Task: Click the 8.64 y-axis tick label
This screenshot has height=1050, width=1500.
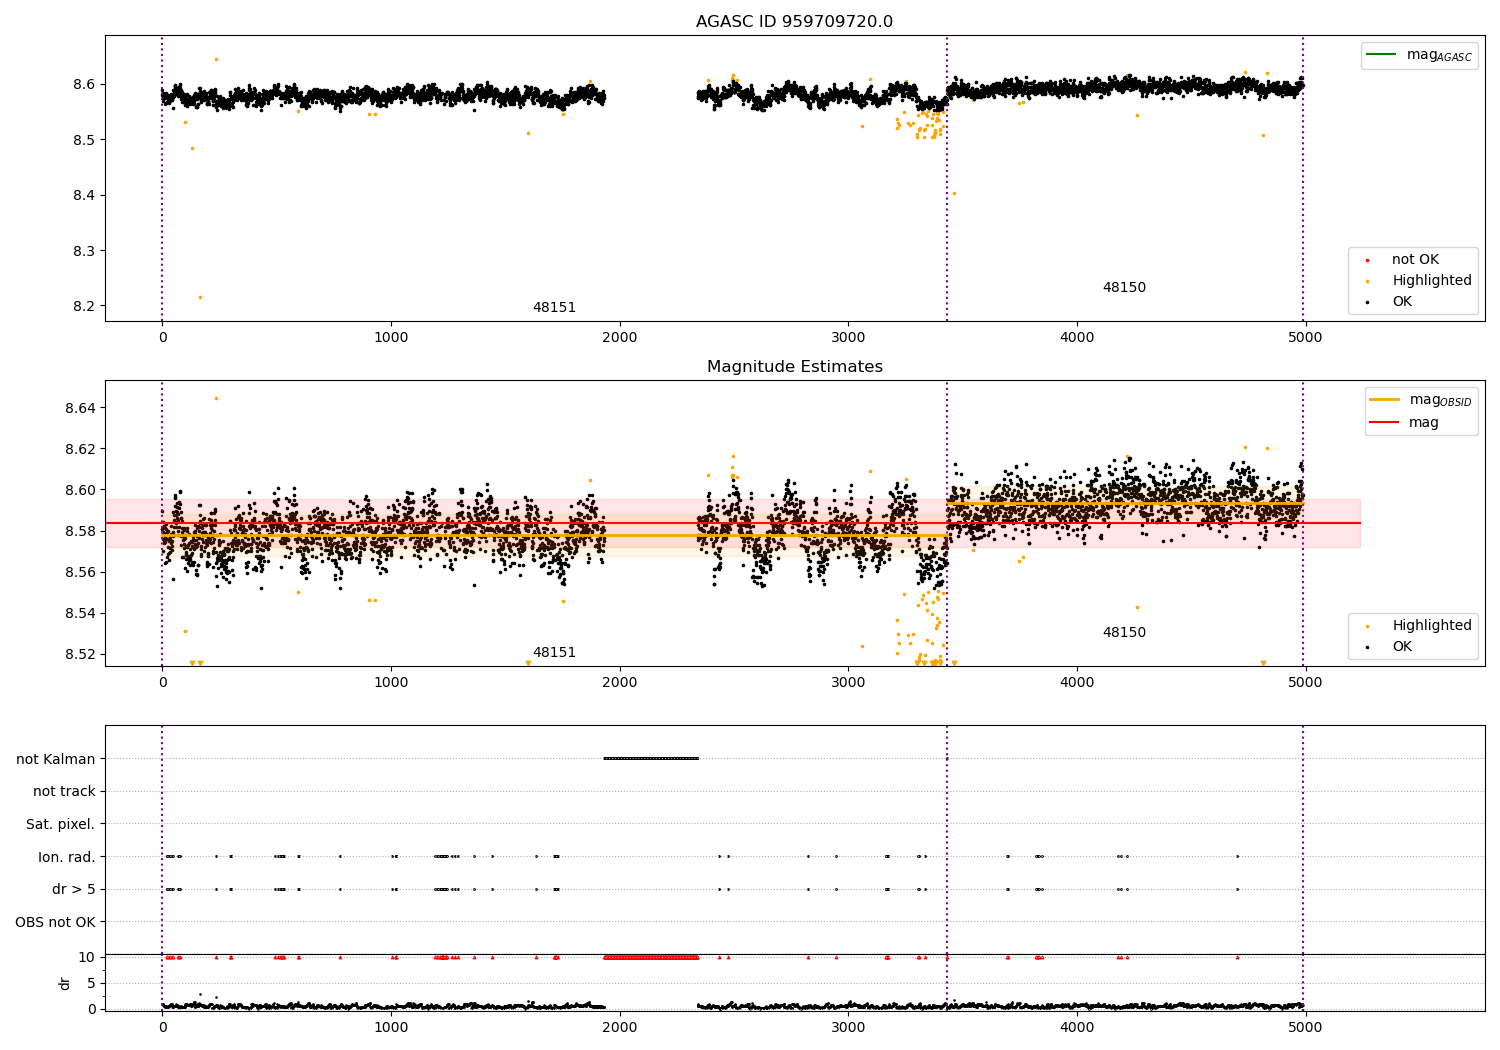Action: tap(79, 408)
